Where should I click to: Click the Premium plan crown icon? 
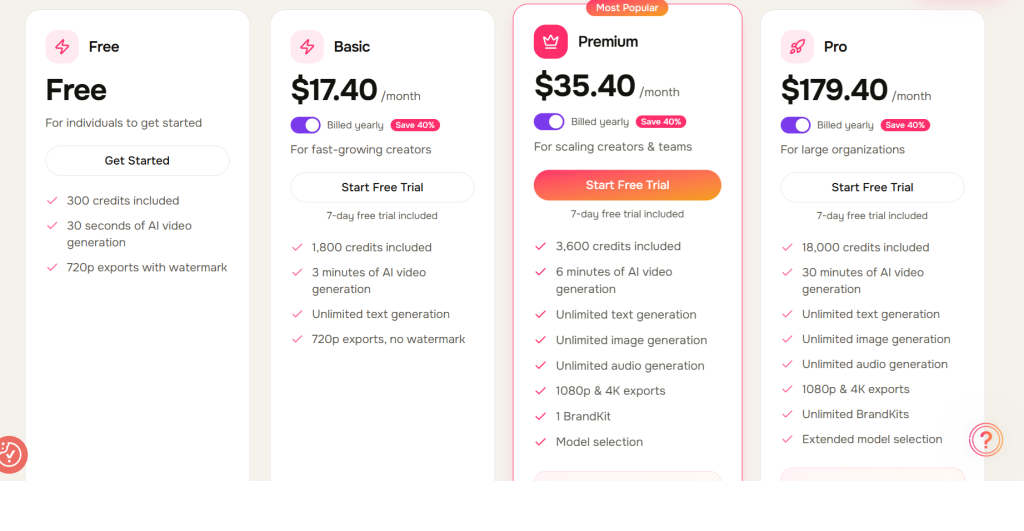point(550,42)
